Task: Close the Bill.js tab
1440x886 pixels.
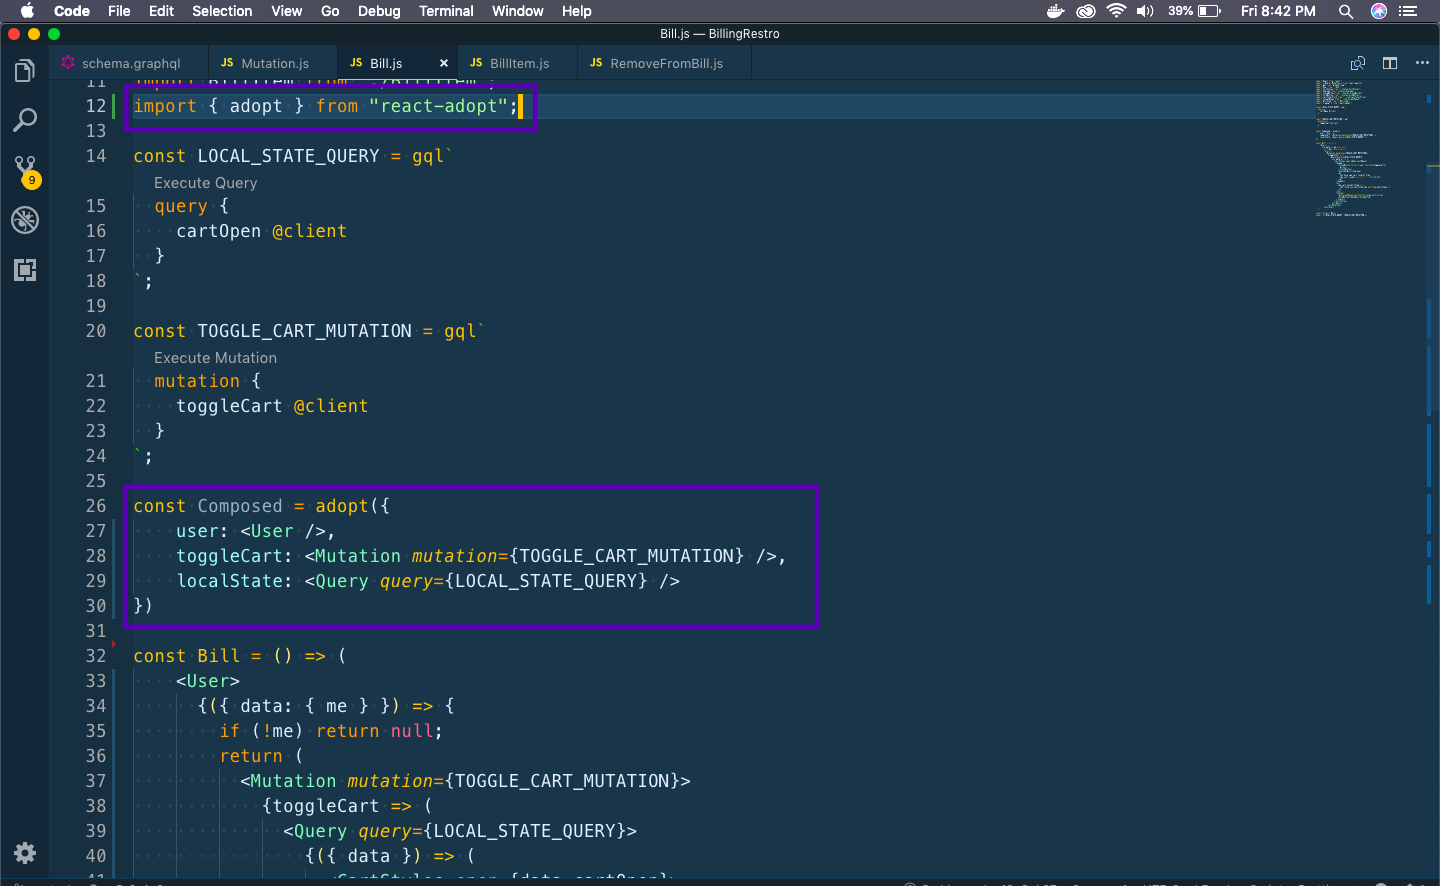Action: click(x=444, y=63)
